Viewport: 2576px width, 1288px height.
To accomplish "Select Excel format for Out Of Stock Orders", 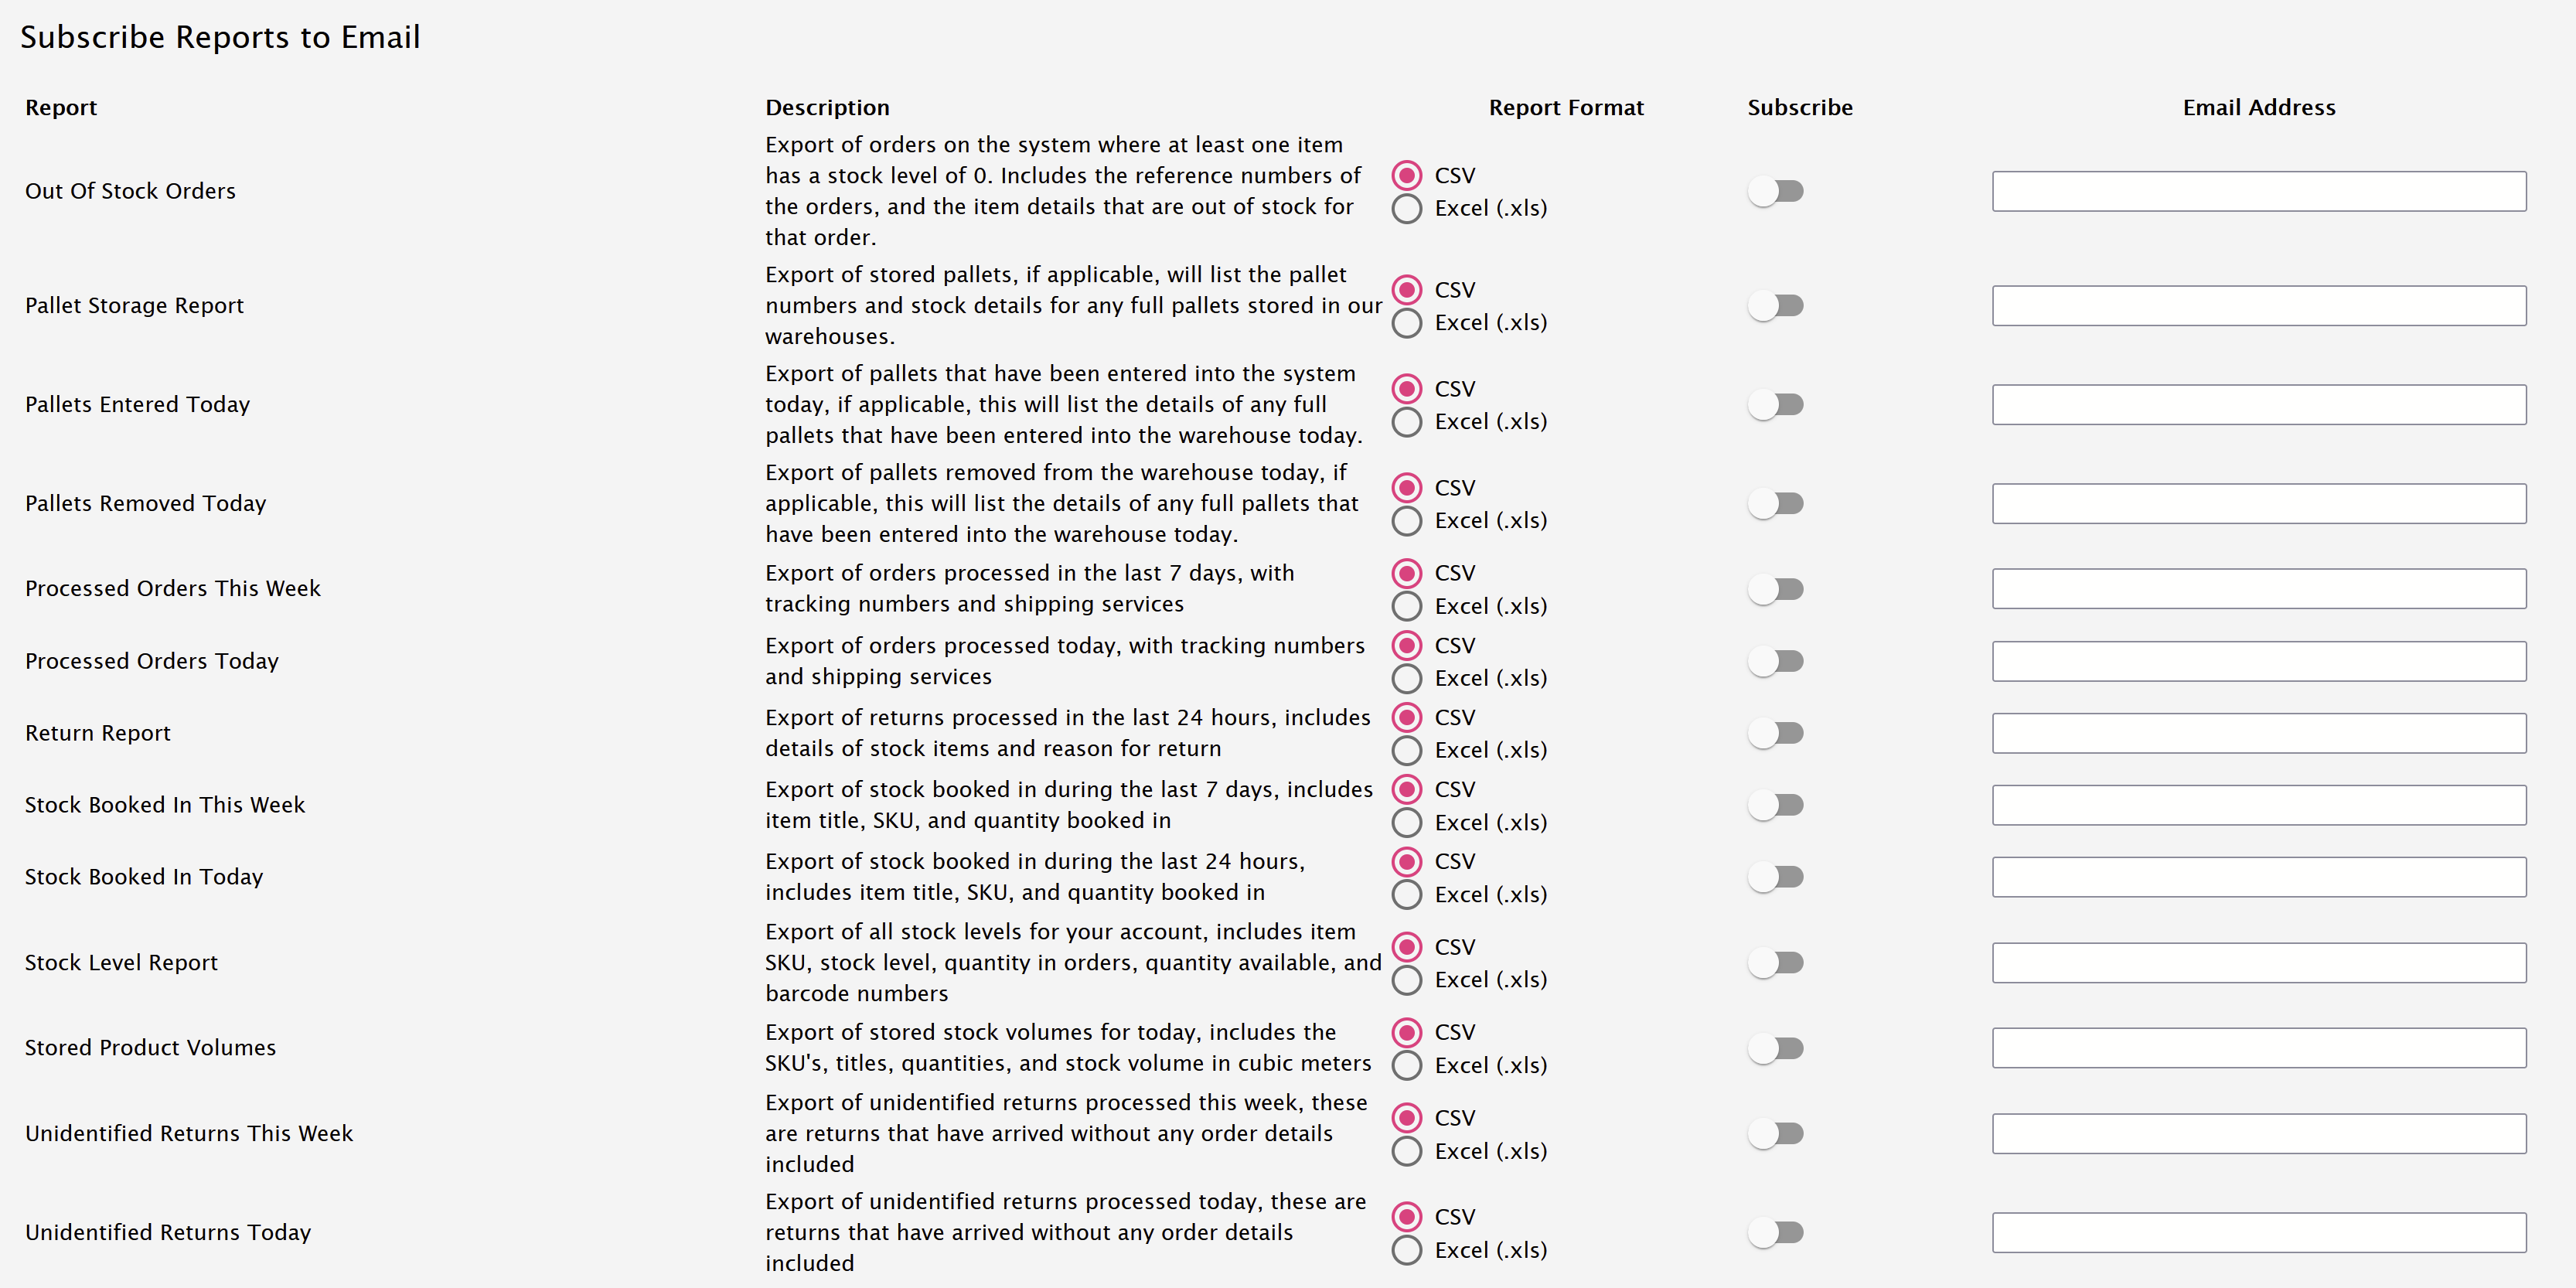I will tap(1407, 208).
